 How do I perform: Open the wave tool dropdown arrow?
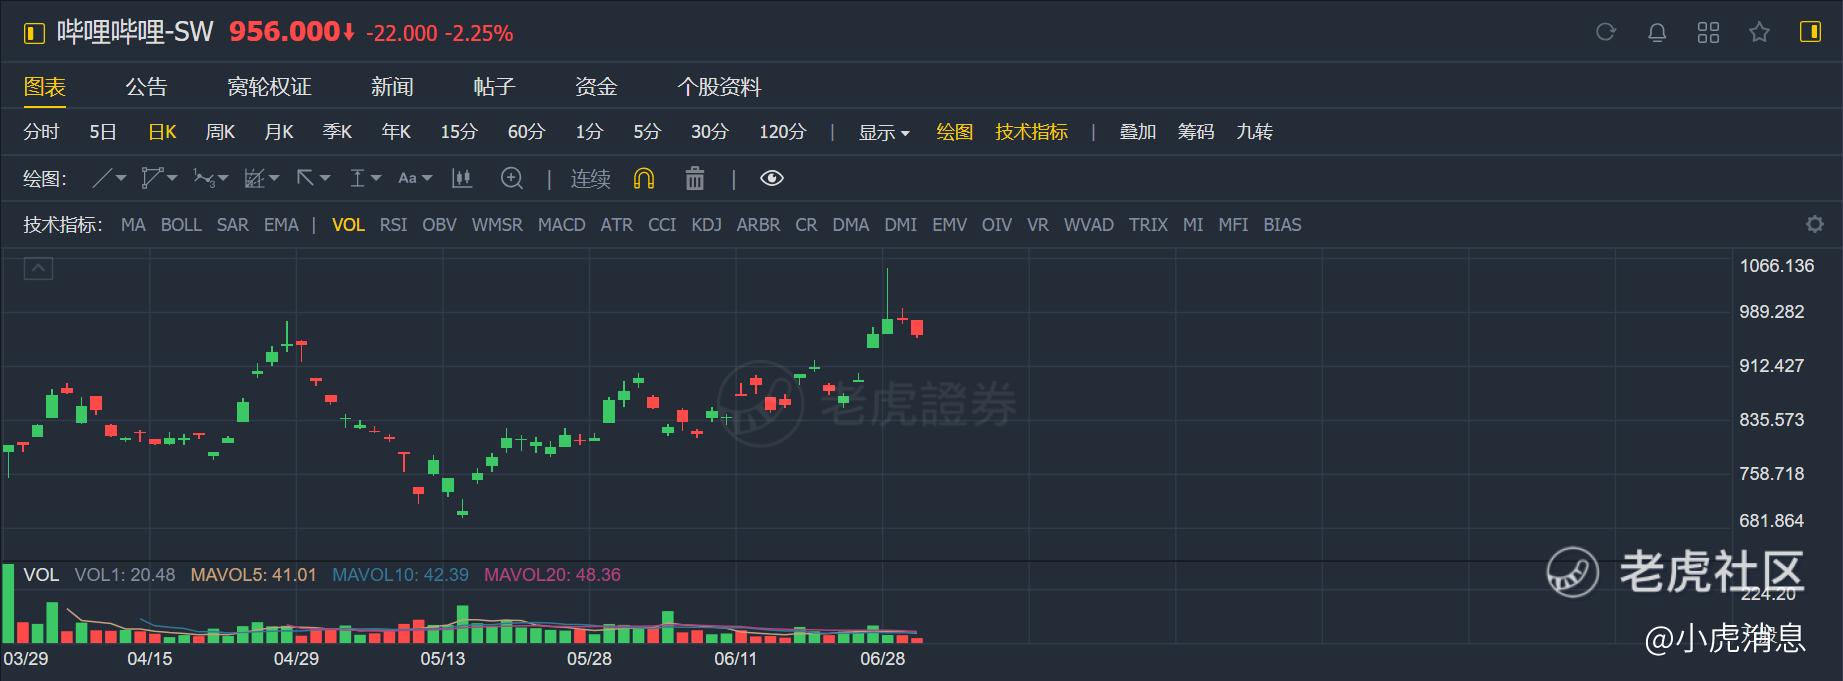223,179
